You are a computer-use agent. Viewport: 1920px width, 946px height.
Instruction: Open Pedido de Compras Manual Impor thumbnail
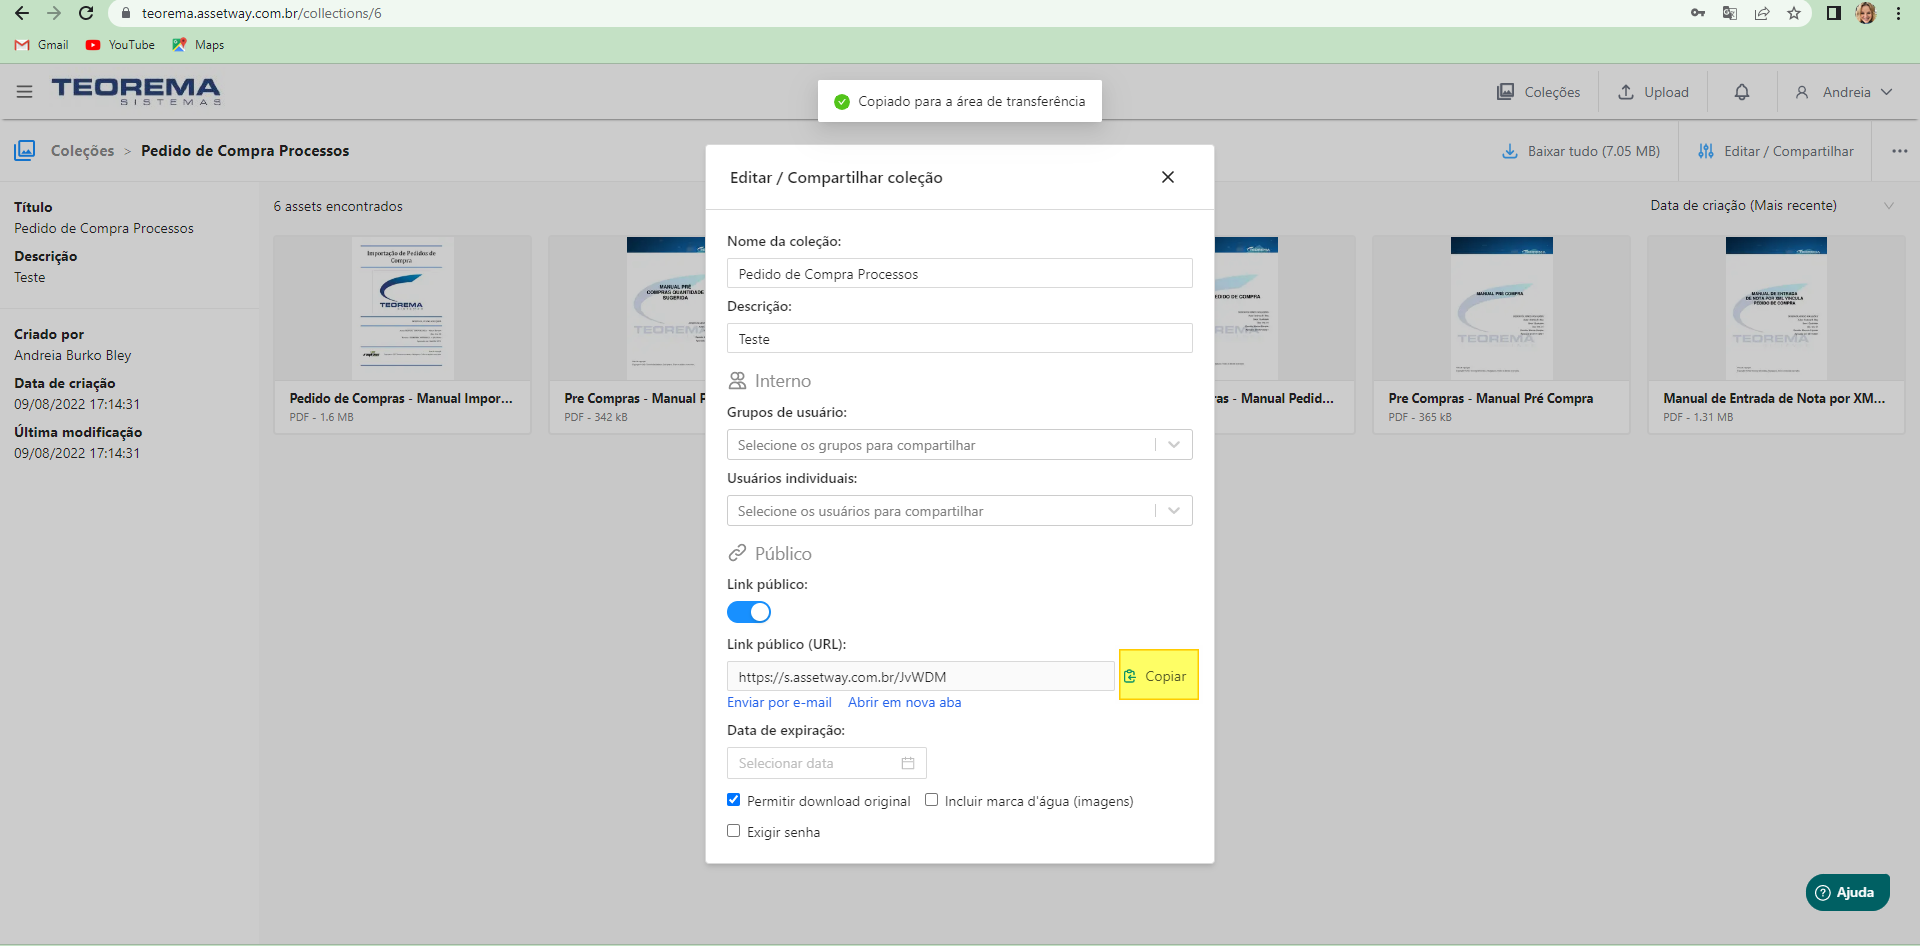click(402, 308)
